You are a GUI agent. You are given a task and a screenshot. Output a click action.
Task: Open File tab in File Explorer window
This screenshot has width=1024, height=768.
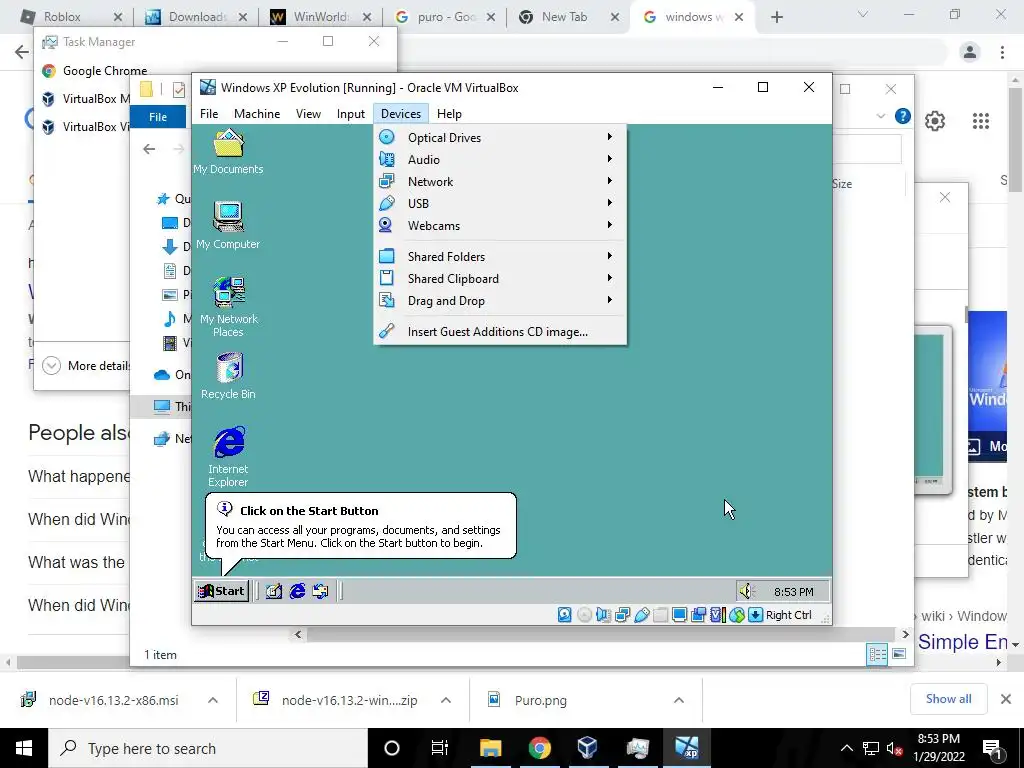(x=158, y=117)
